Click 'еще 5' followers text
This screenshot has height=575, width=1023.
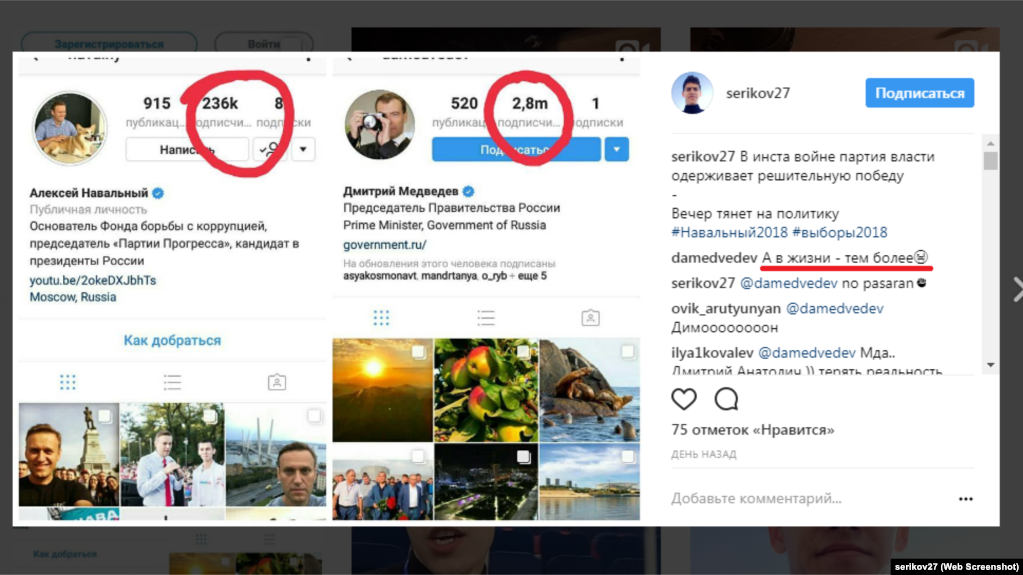click(532, 276)
